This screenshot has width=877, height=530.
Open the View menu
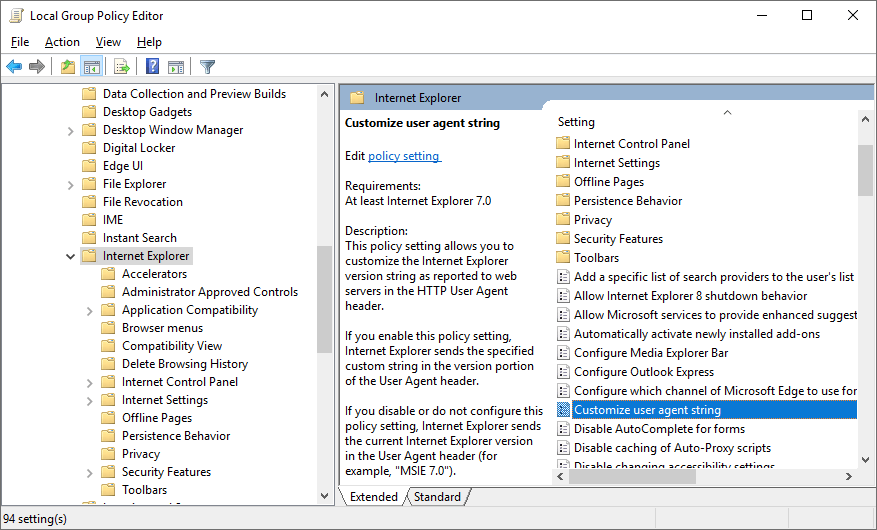coord(108,42)
